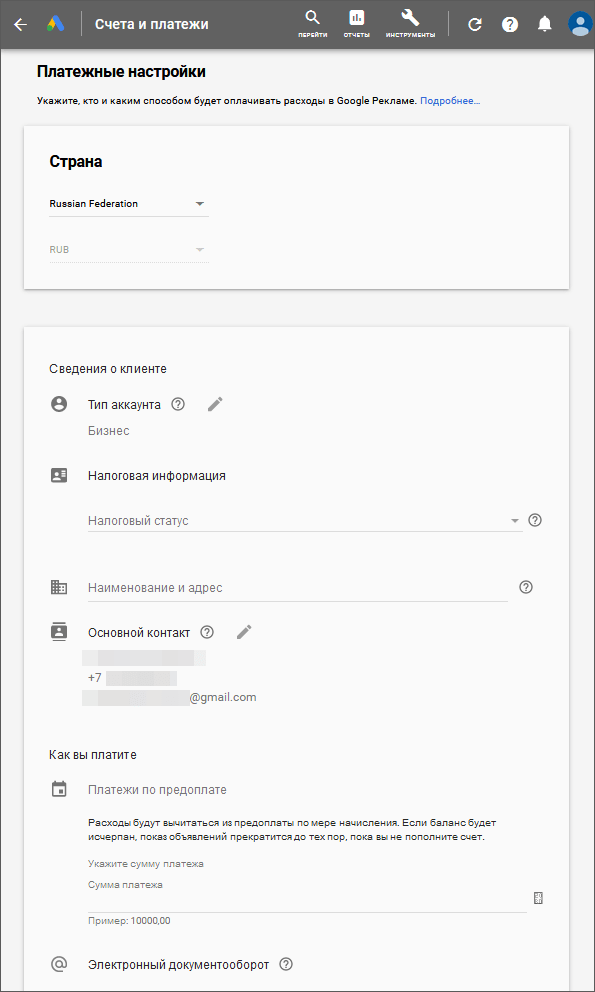This screenshot has height=992, width=595.
Task: Go back using the header arrow
Action: [21, 25]
